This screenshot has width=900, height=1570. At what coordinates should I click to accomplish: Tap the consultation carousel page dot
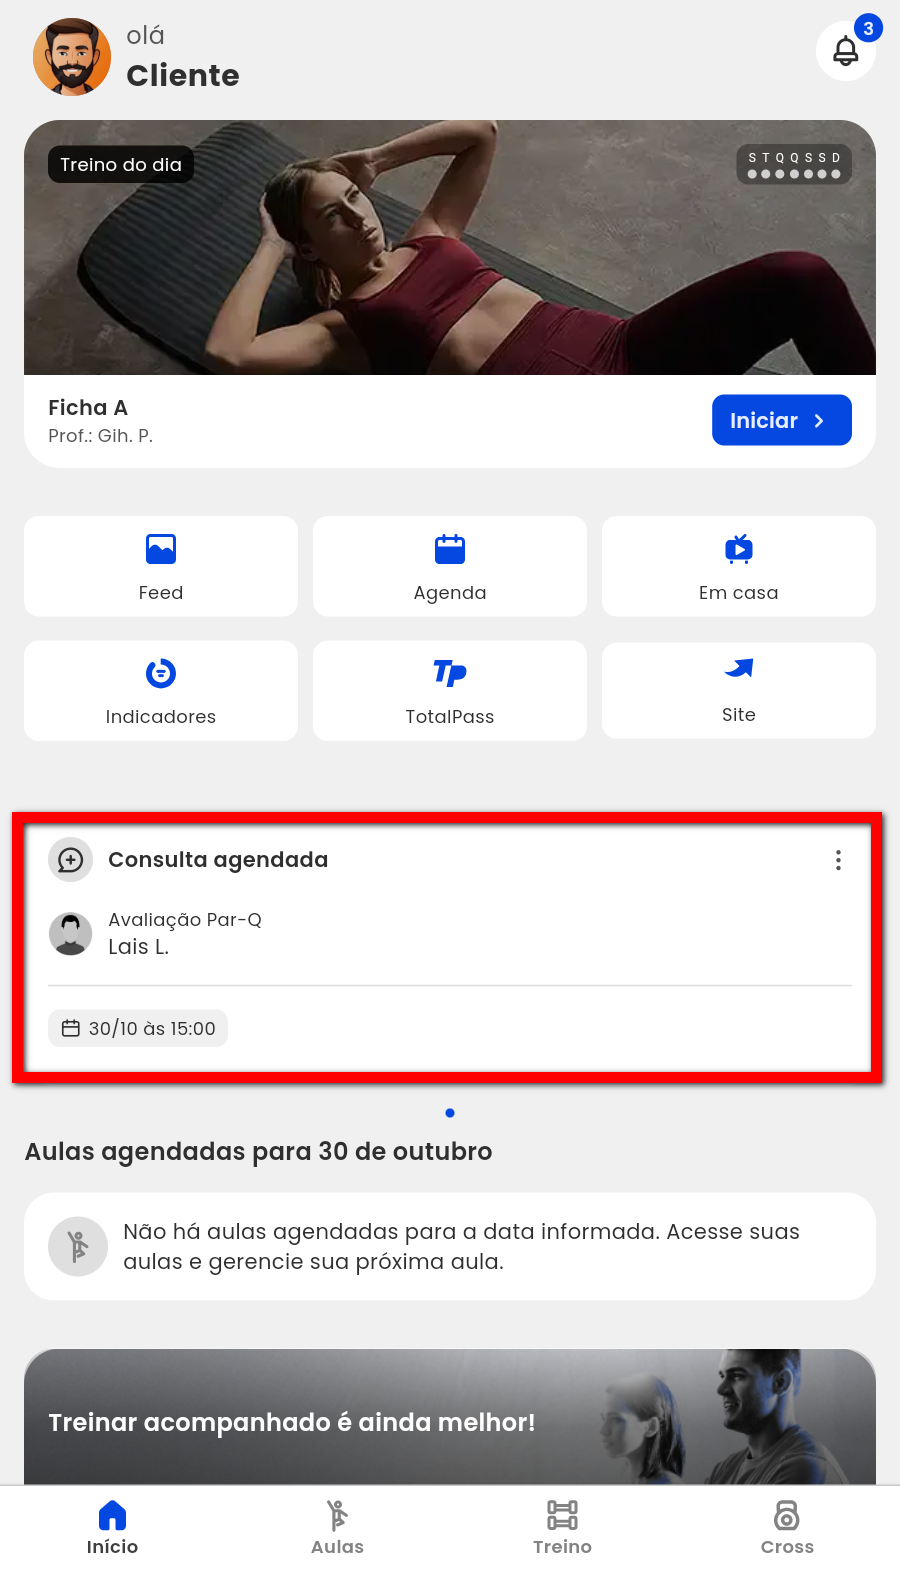(x=450, y=1113)
